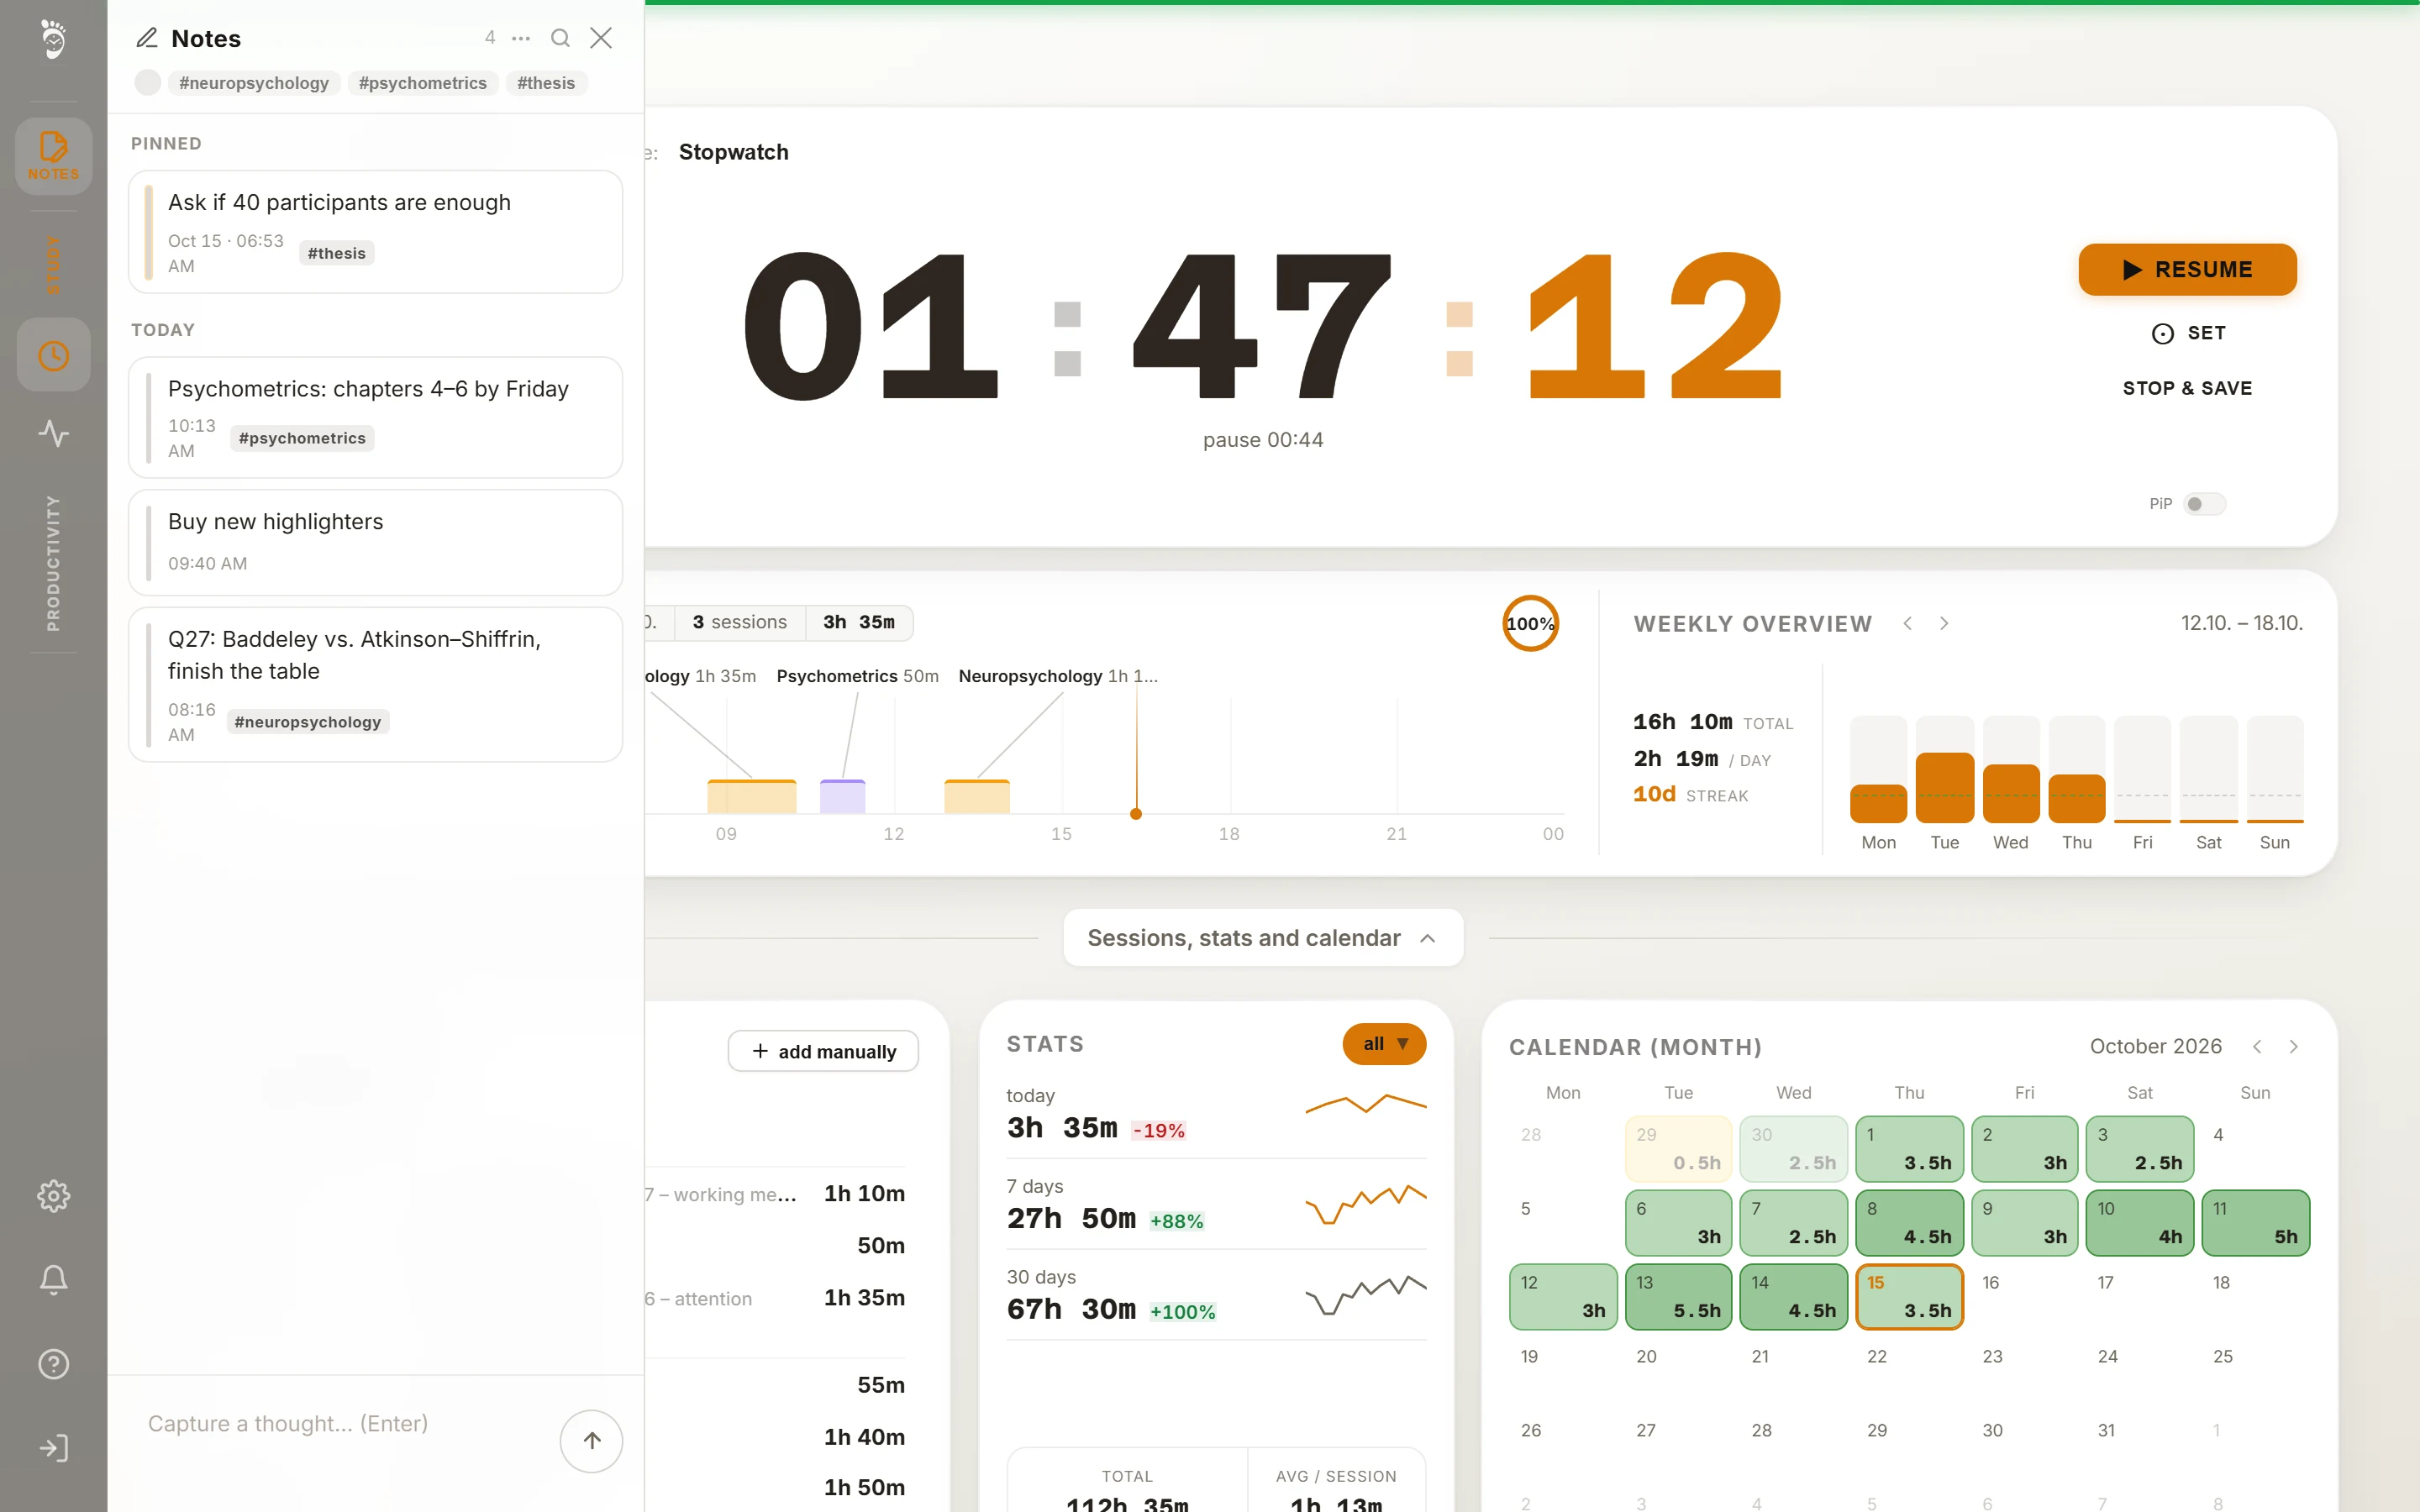Open the clock timer sidebar icon
This screenshot has height=1512, width=2420.
53,355
